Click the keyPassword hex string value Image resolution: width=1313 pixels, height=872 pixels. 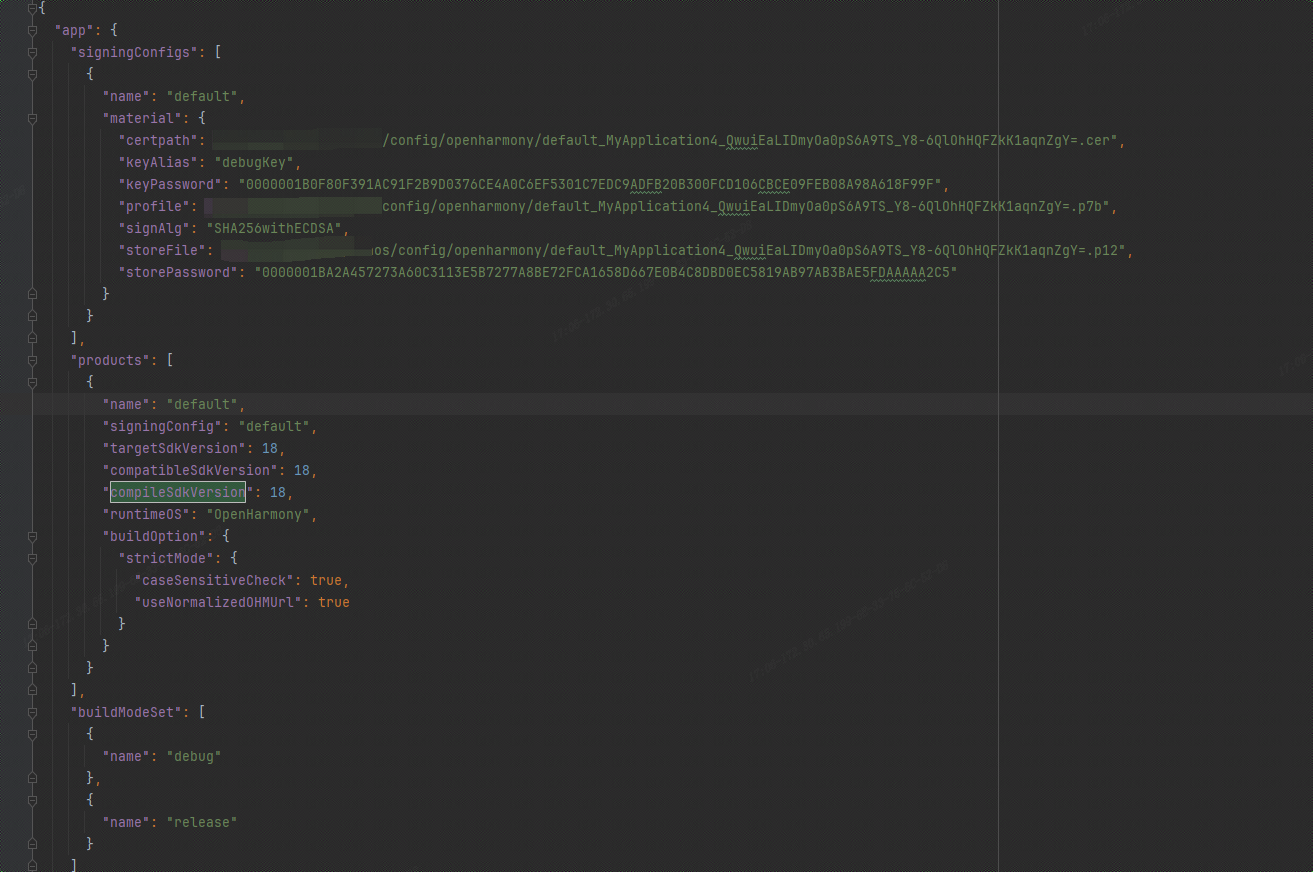[590, 184]
